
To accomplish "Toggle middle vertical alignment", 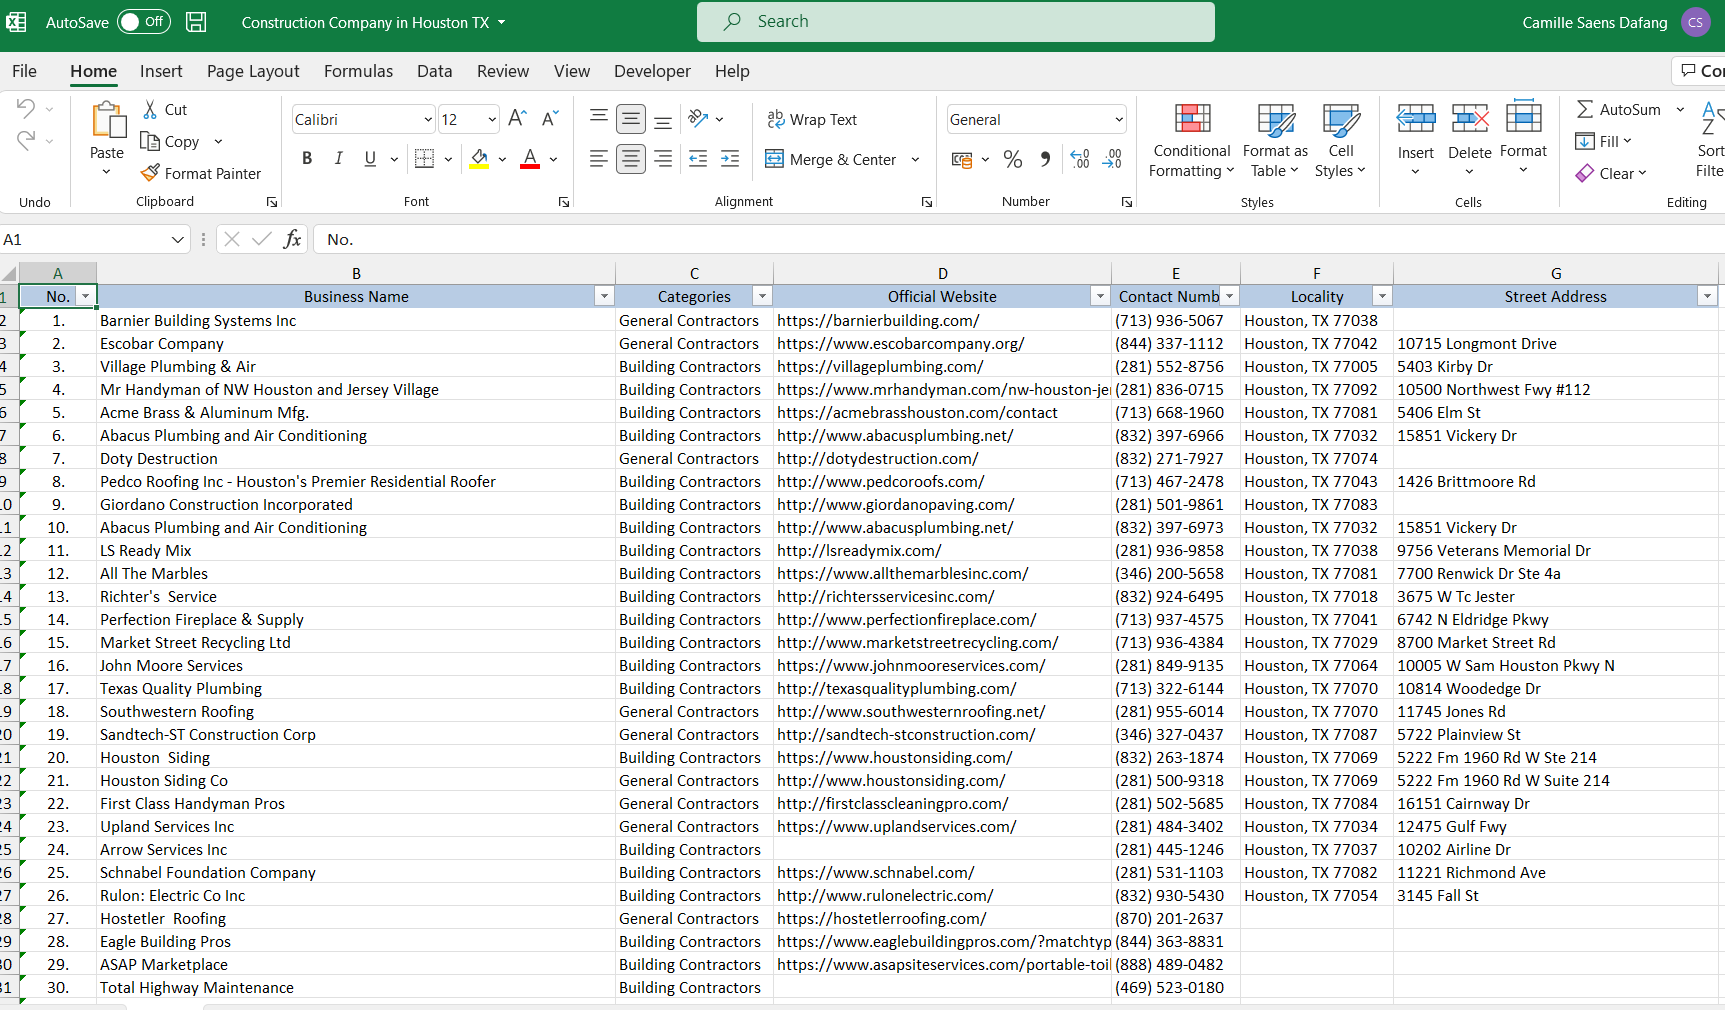I will click(631, 119).
